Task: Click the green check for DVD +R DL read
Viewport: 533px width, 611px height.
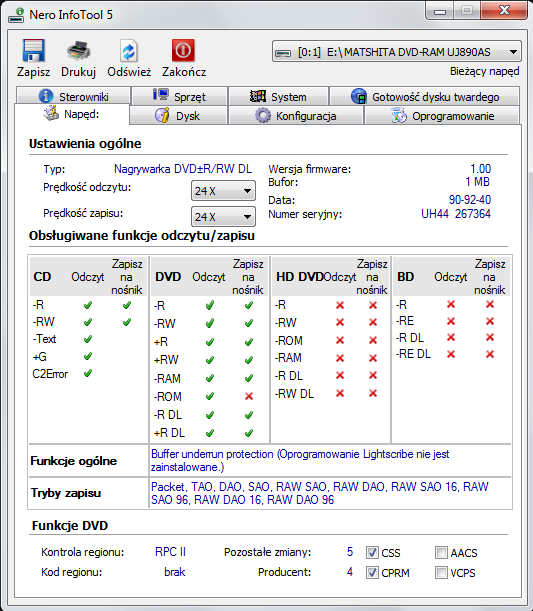Action: point(210,433)
